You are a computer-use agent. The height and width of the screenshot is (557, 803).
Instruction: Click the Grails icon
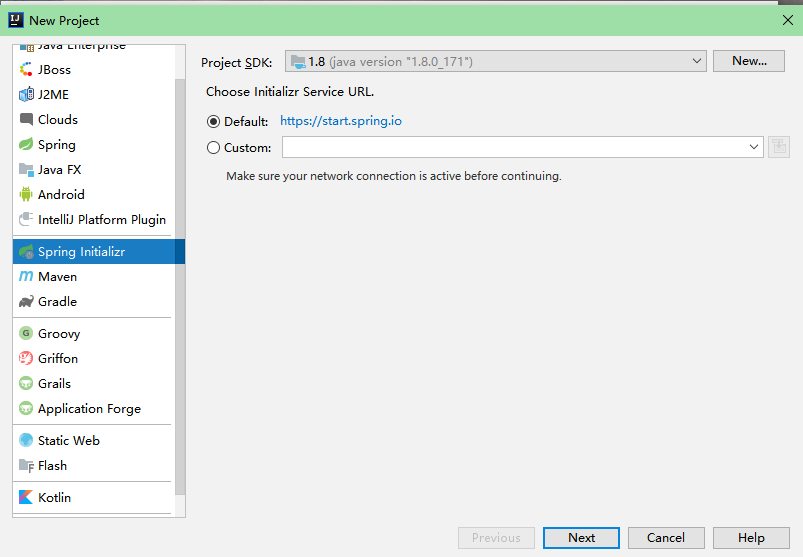26,383
